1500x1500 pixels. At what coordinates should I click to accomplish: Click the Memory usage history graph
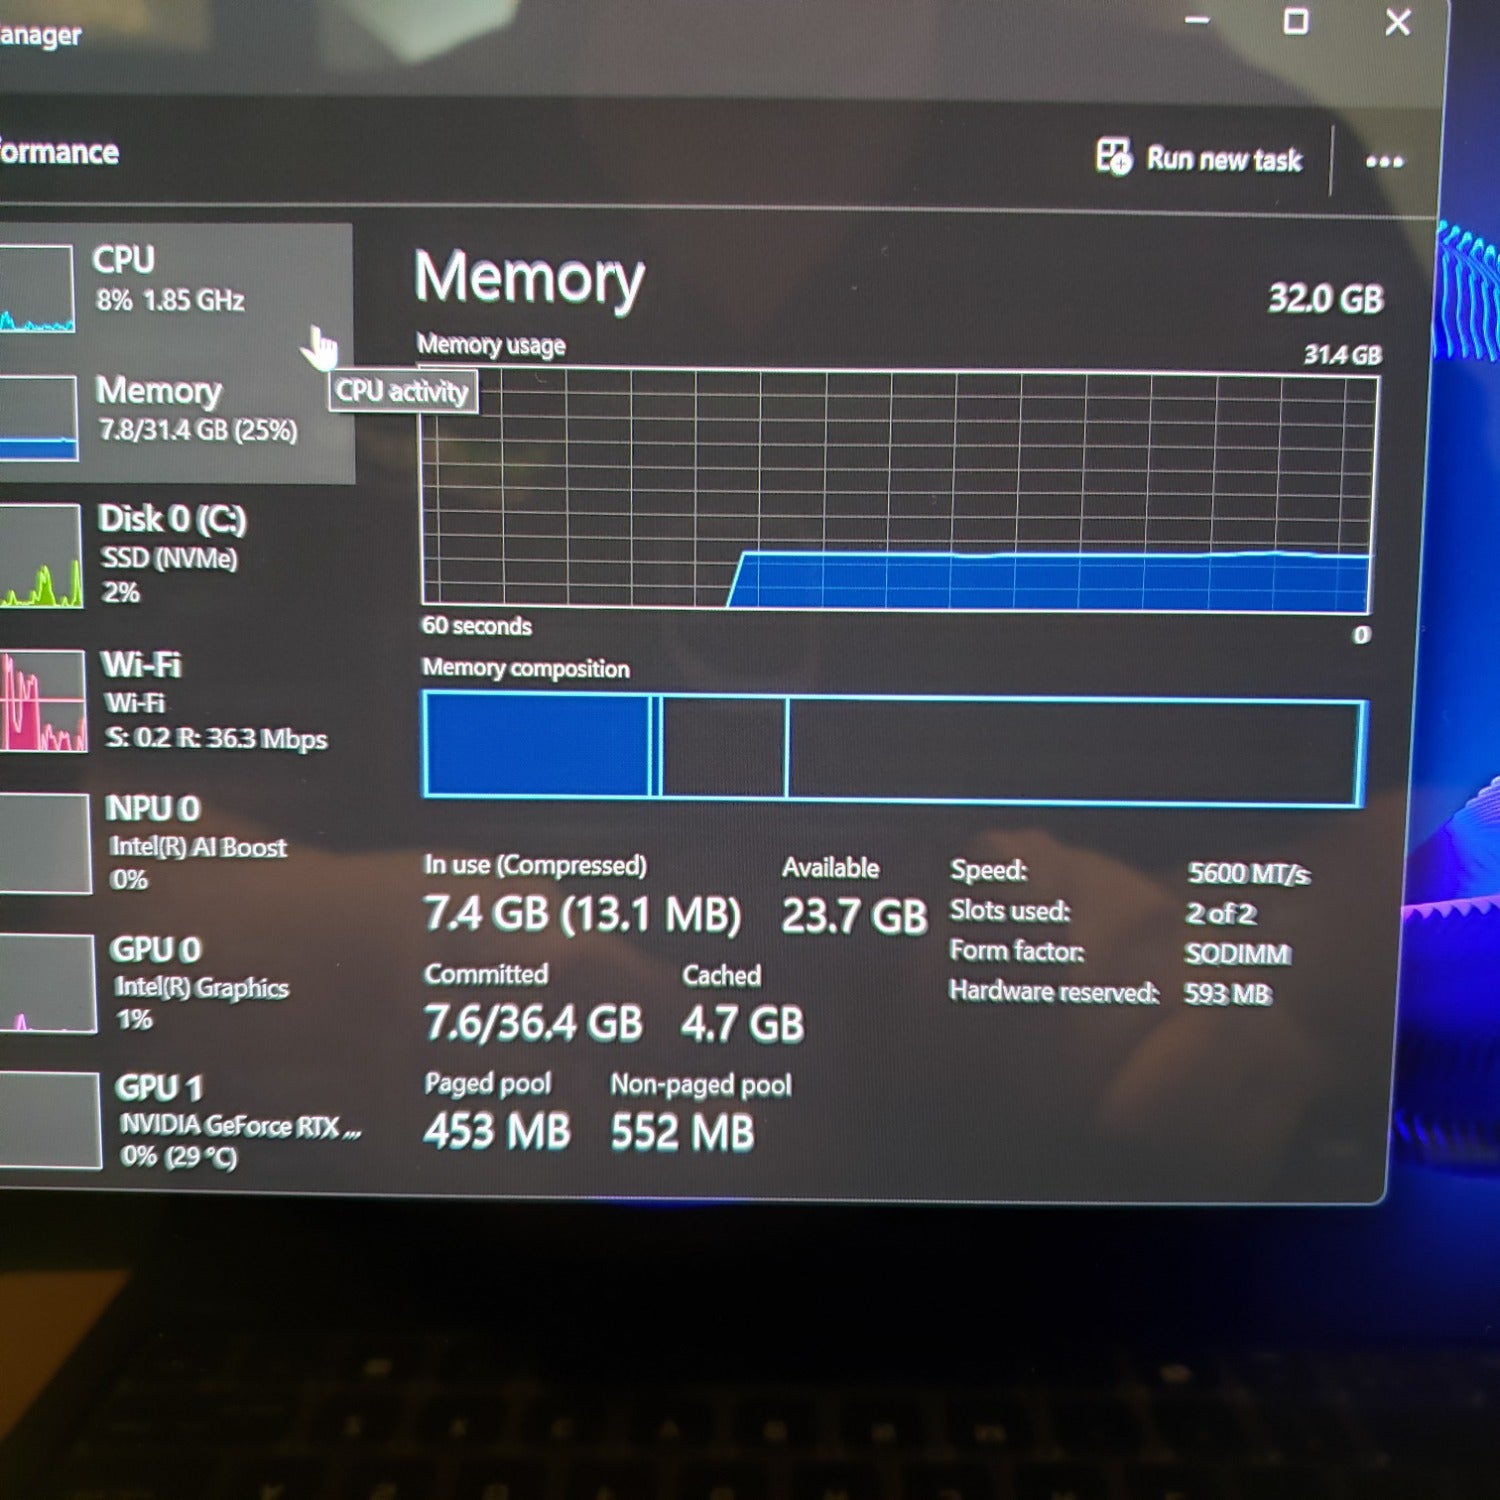click(x=898, y=490)
